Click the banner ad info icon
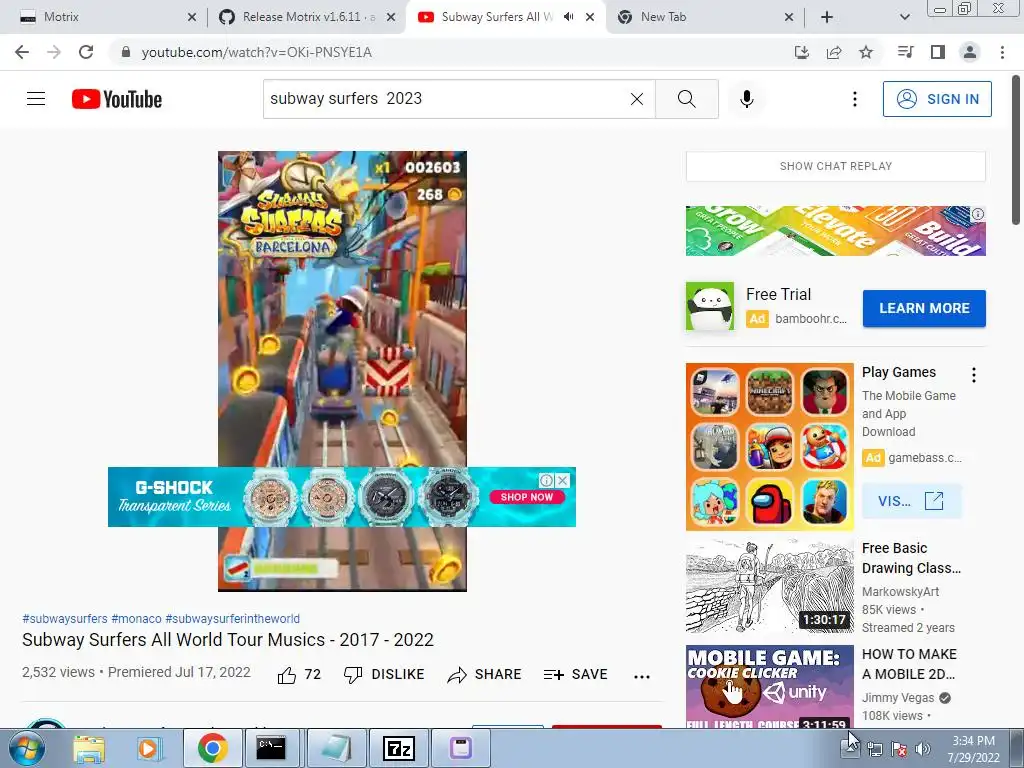 tap(978, 214)
